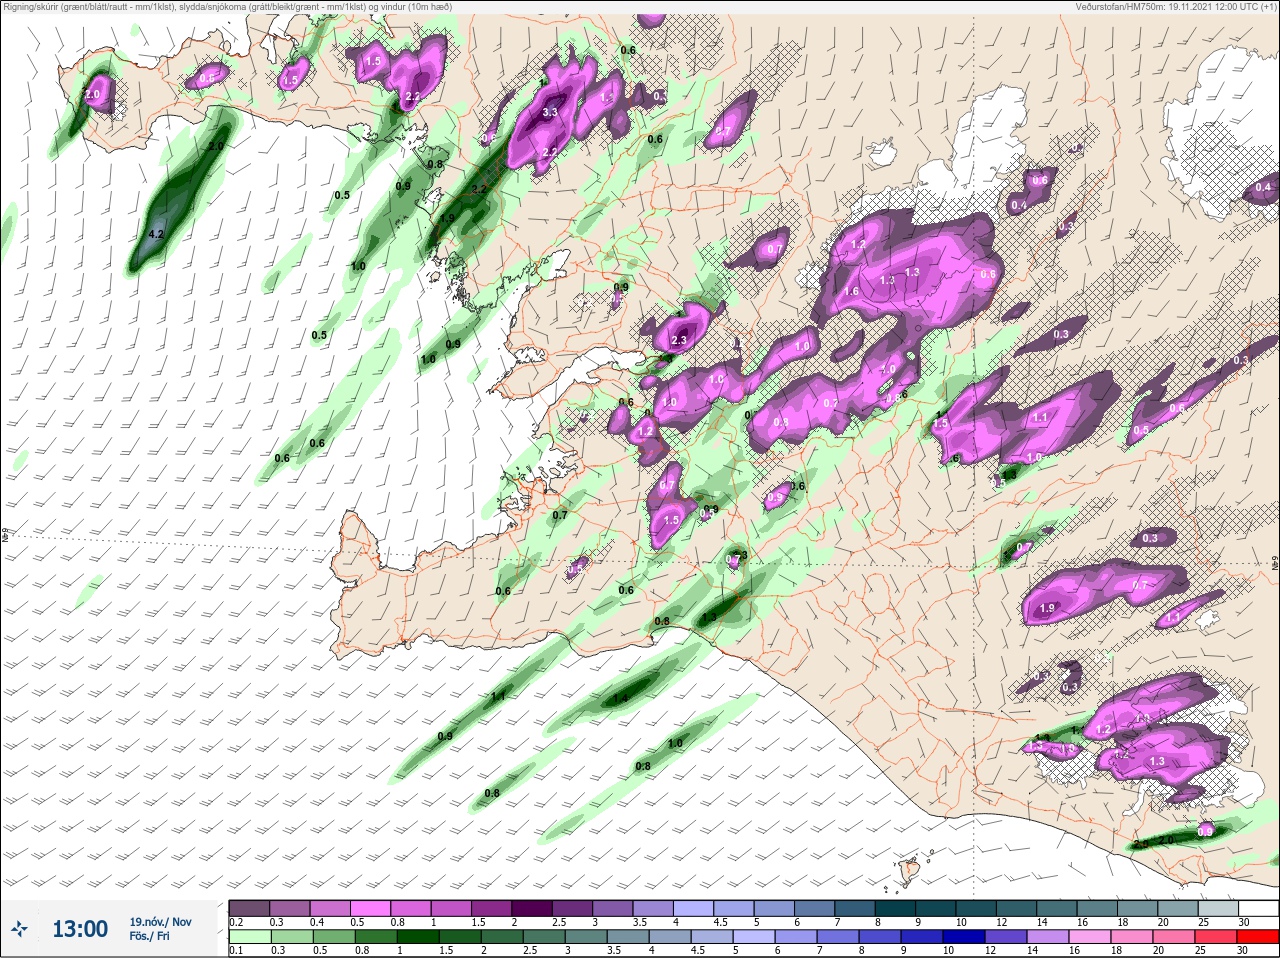
Task: Click the 4.2 rain value on the map
Action: click(155, 234)
